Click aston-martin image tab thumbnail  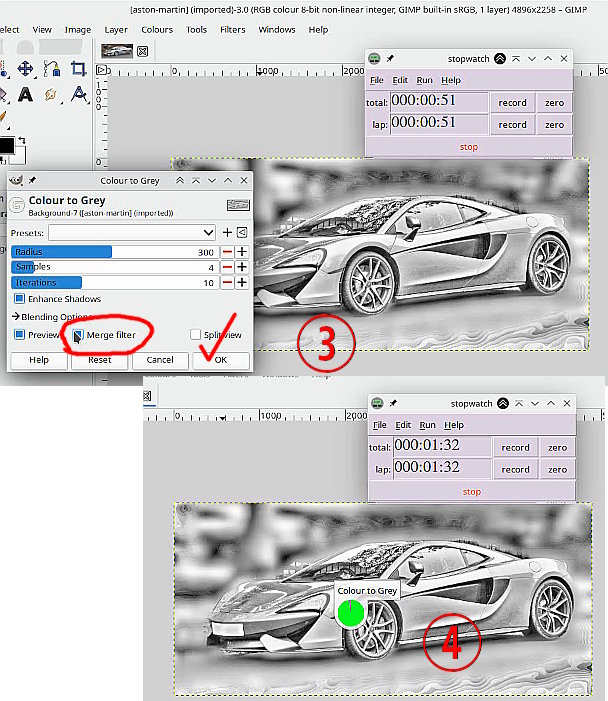pyautogui.click(x=117, y=51)
